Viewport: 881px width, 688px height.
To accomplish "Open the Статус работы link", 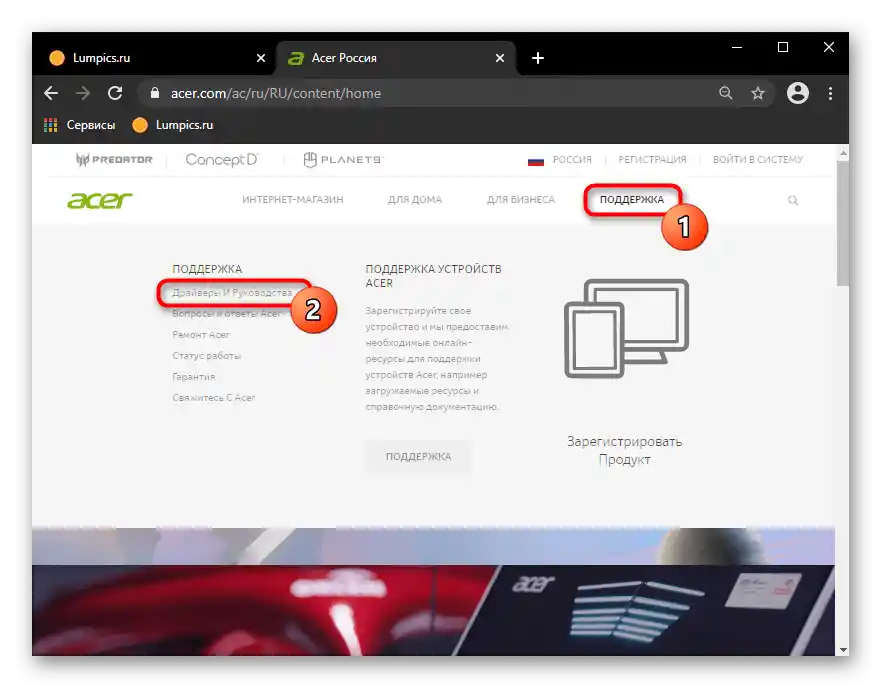I will click(206, 355).
